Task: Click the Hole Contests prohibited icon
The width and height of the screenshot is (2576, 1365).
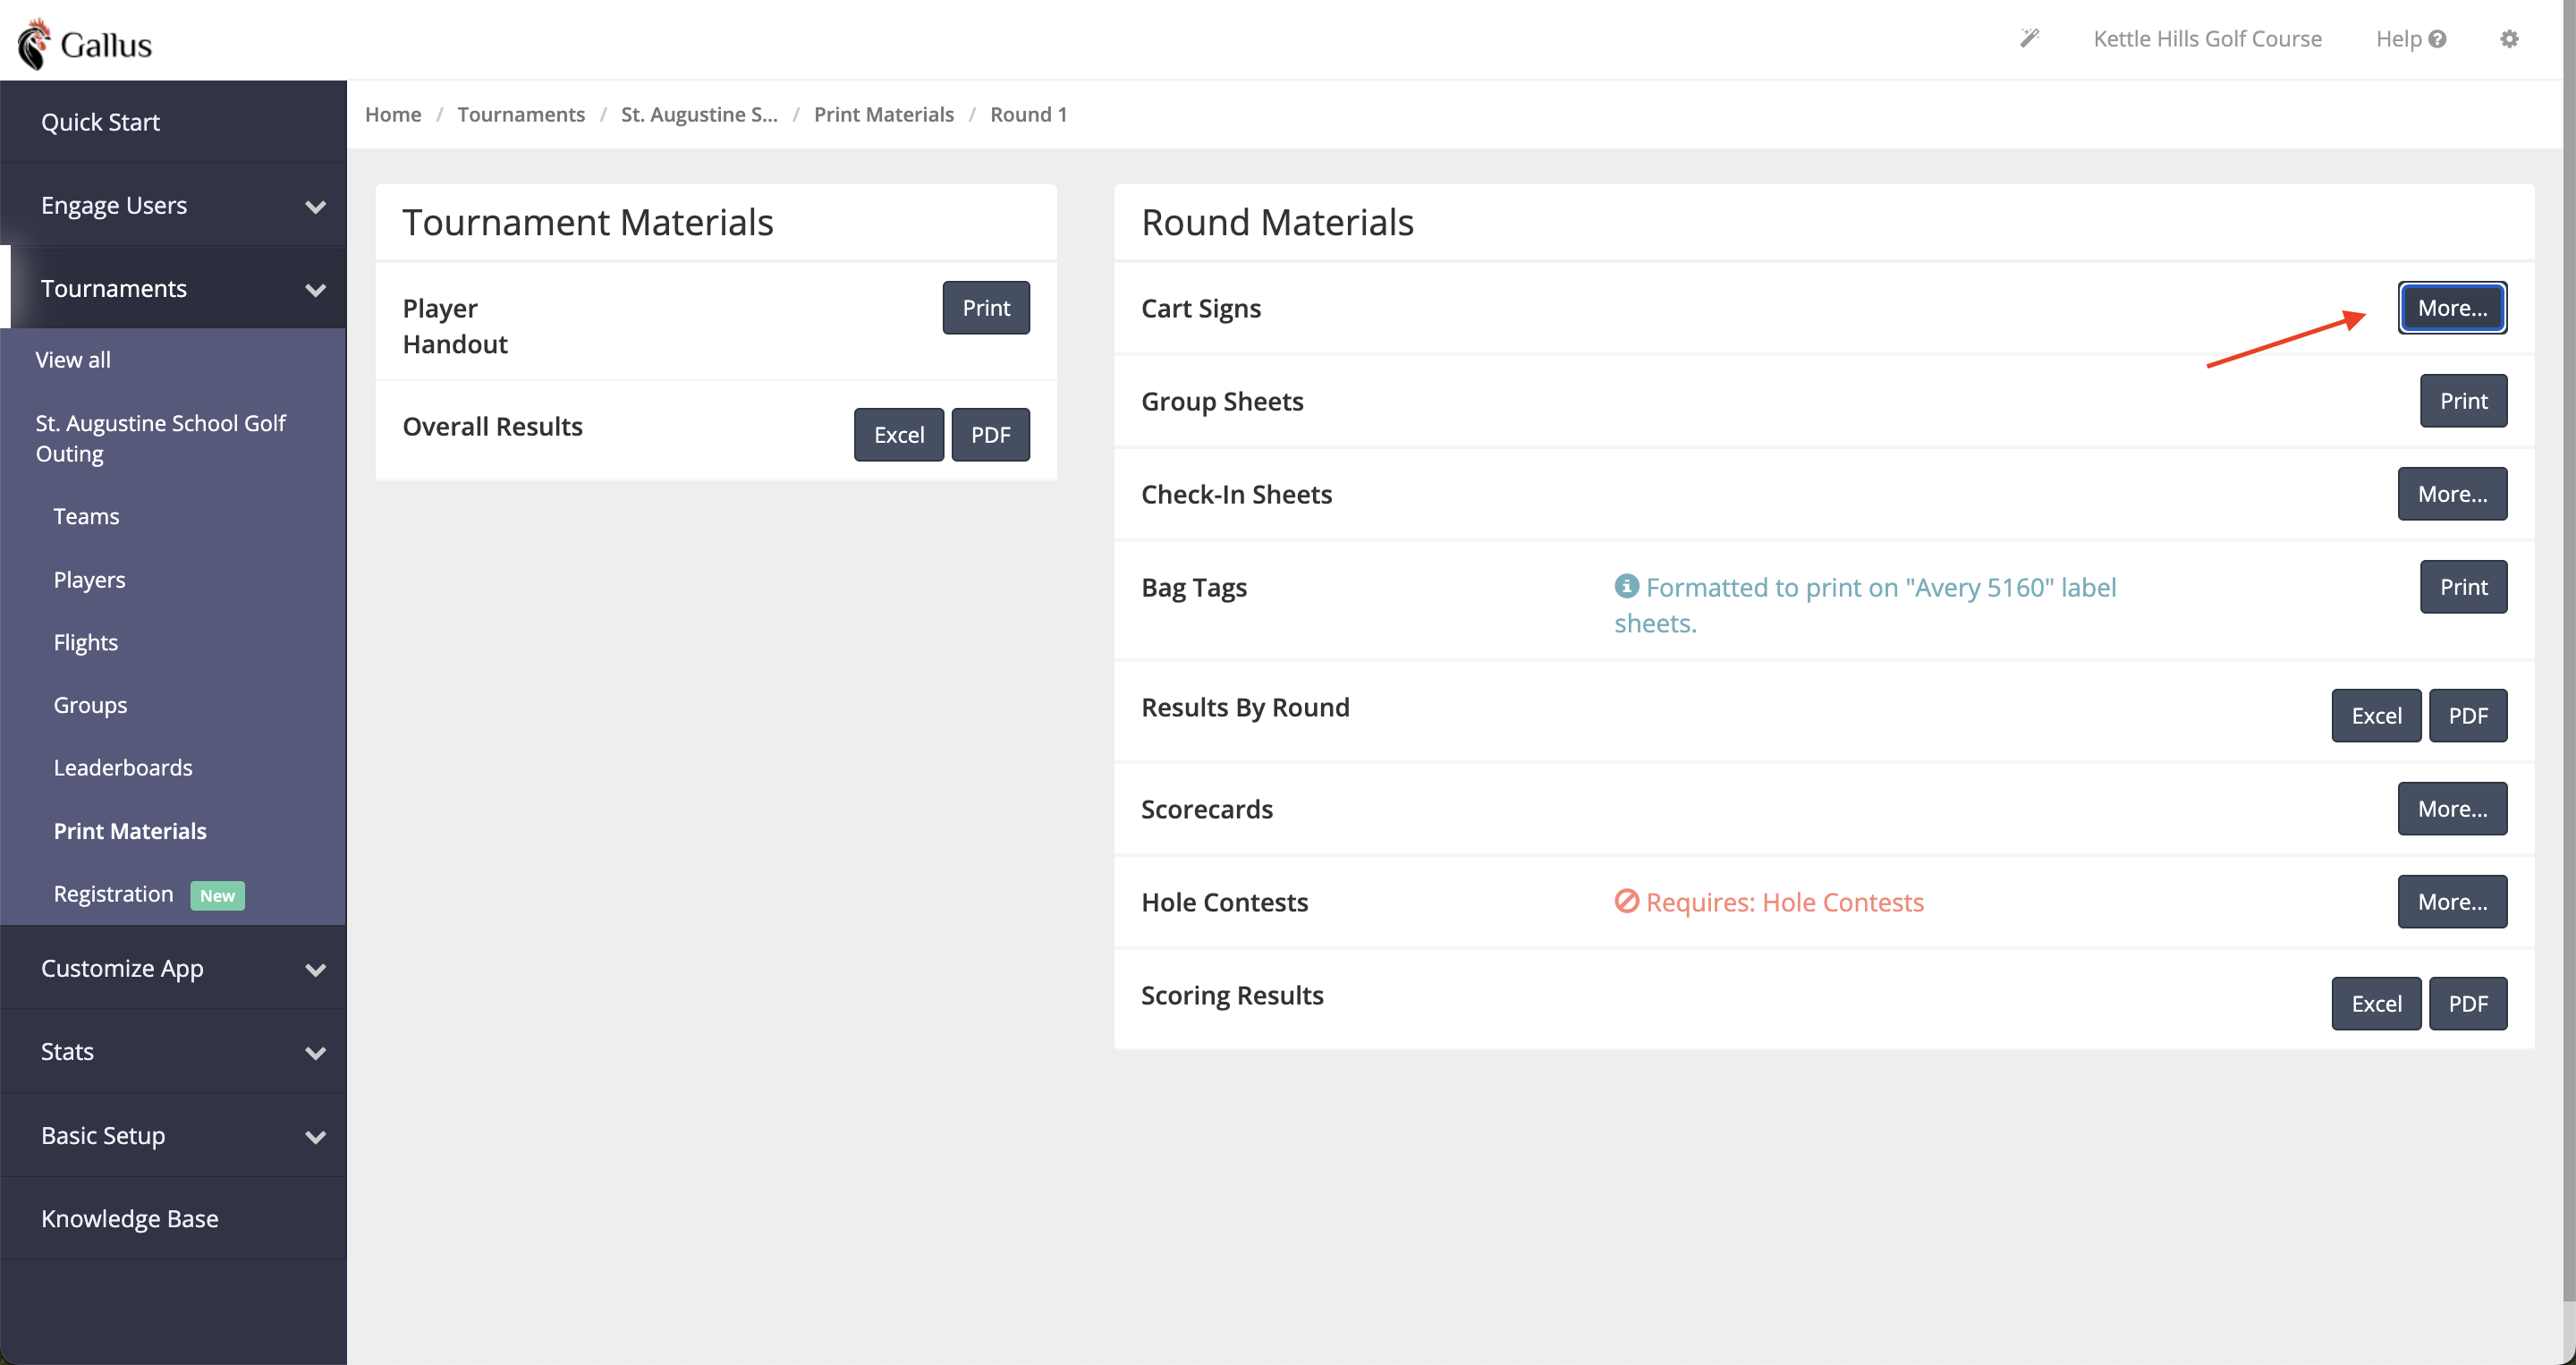Action: [x=1626, y=901]
